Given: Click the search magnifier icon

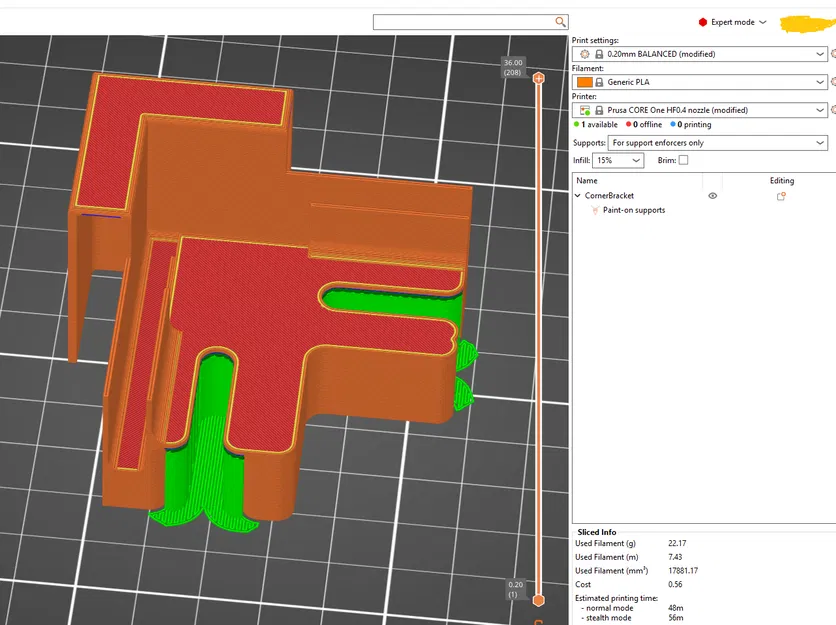Looking at the screenshot, I should coord(560,21).
